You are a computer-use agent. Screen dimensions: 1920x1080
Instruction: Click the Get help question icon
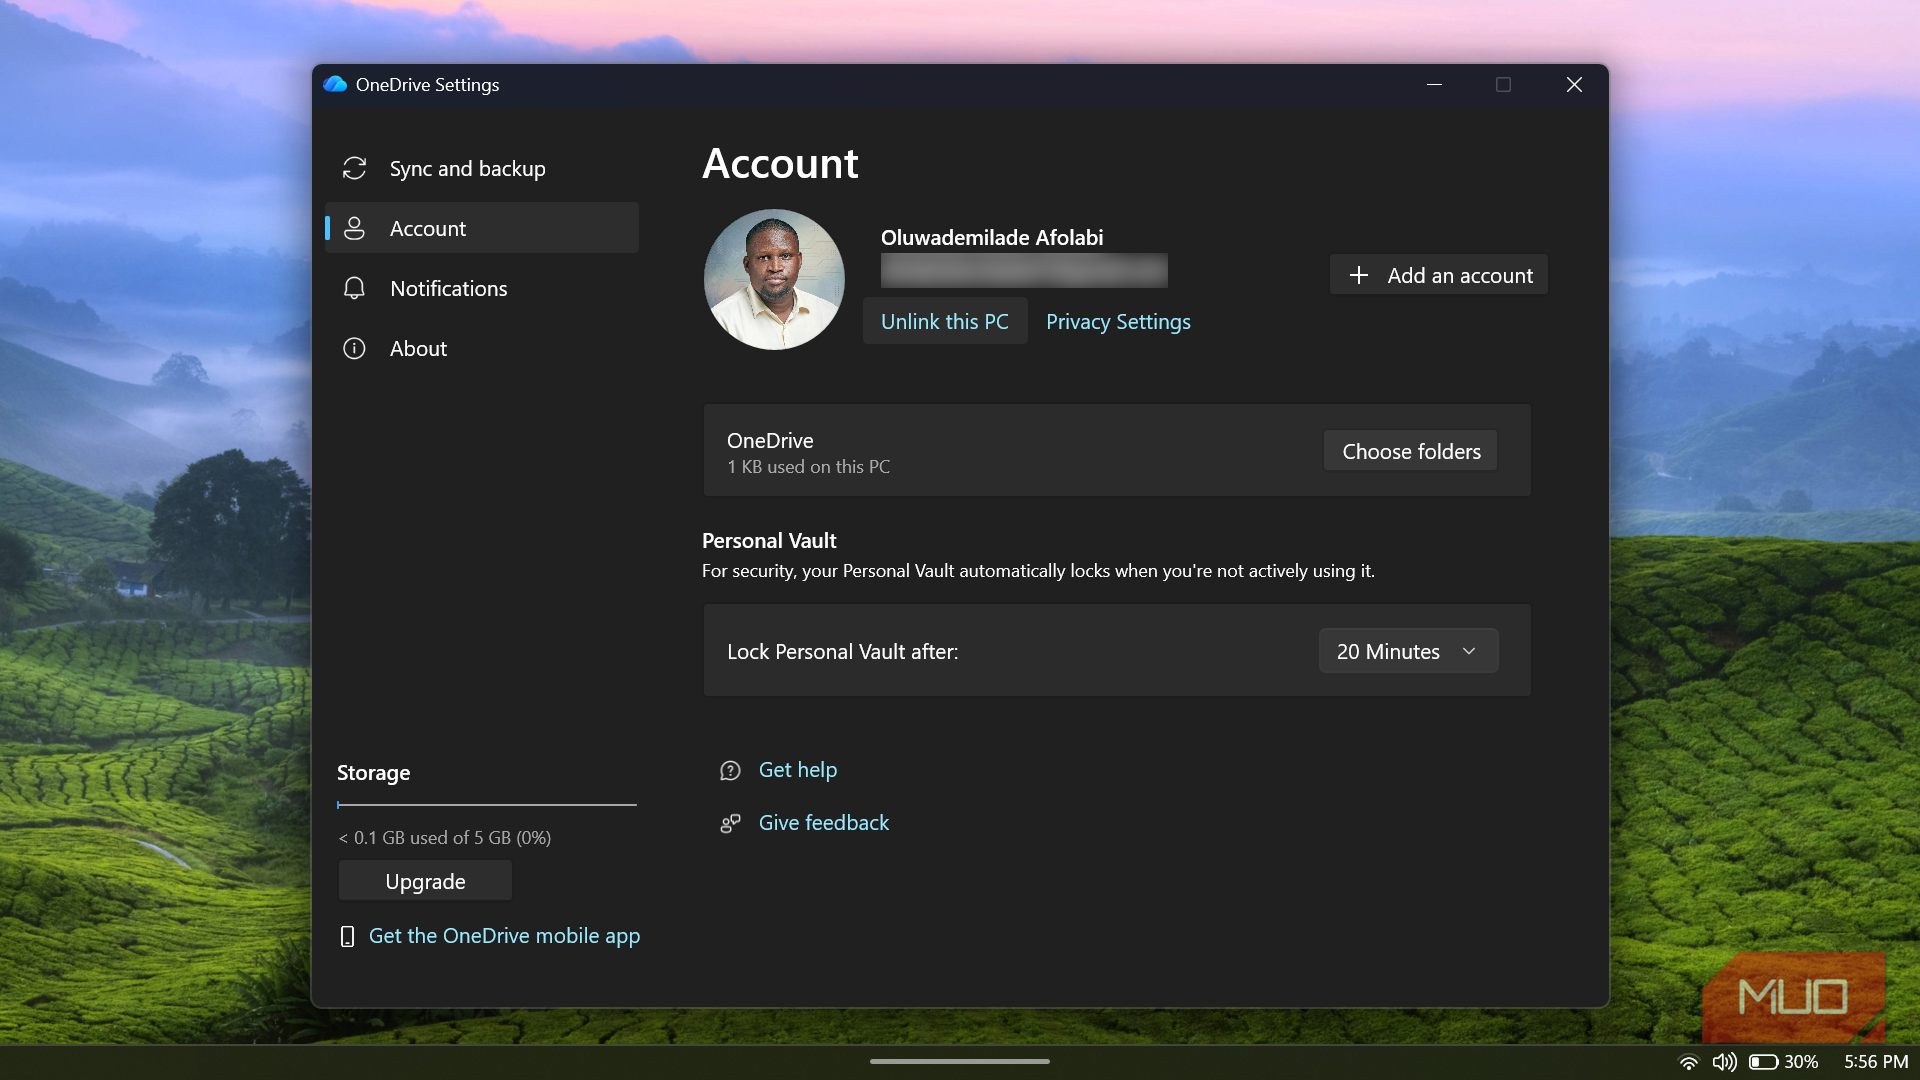(730, 770)
